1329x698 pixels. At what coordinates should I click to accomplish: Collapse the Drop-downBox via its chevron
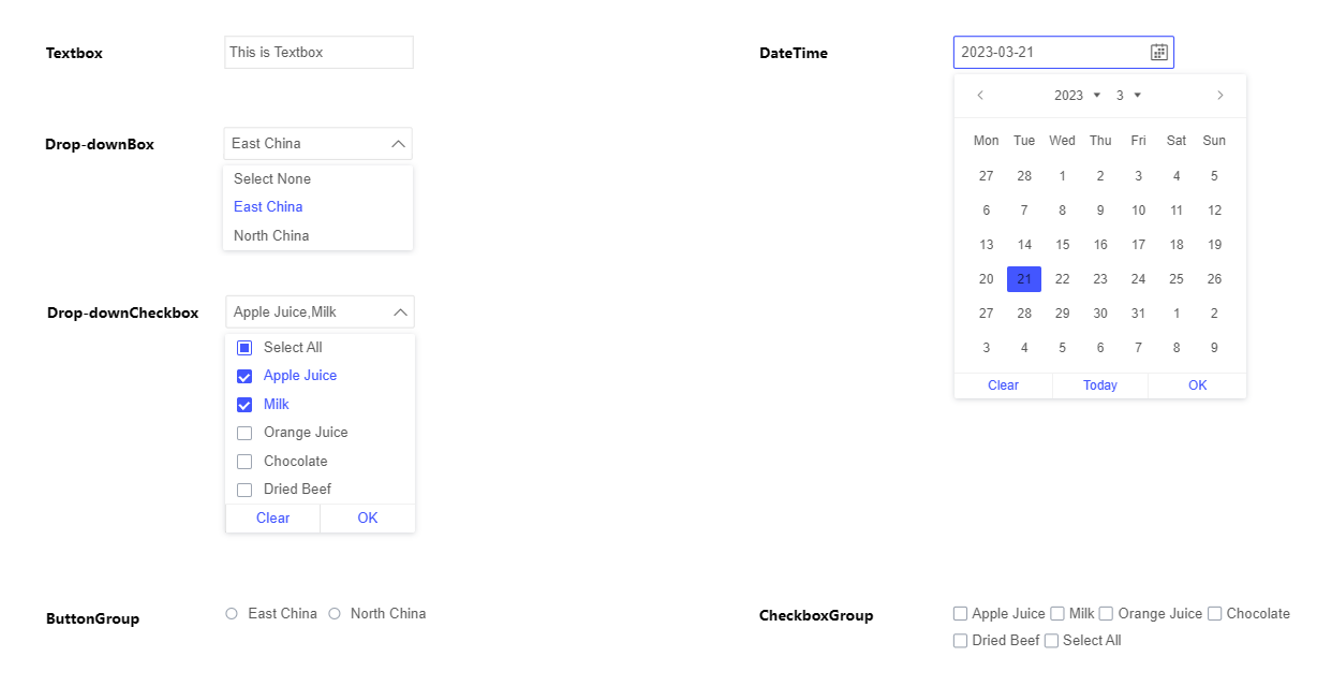tap(398, 143)
